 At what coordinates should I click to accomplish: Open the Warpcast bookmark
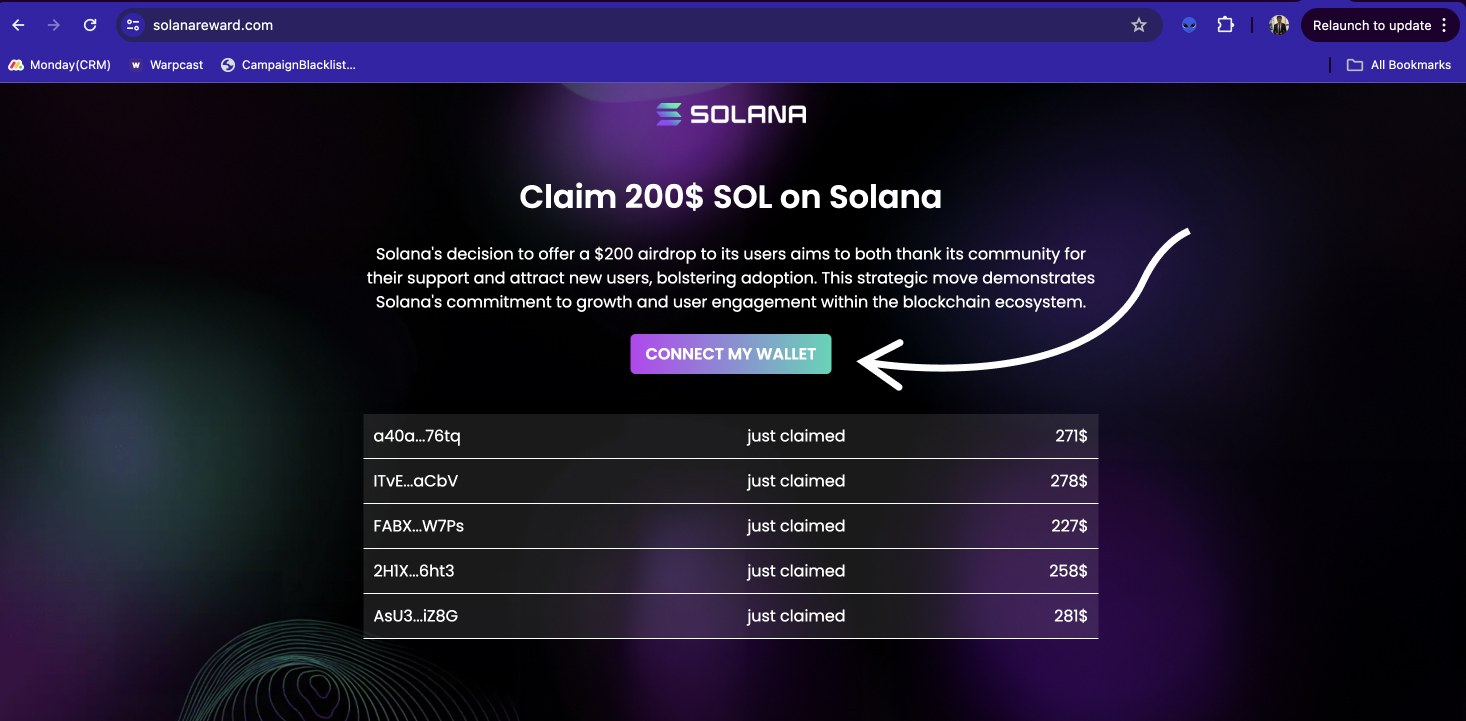(166, 65)
